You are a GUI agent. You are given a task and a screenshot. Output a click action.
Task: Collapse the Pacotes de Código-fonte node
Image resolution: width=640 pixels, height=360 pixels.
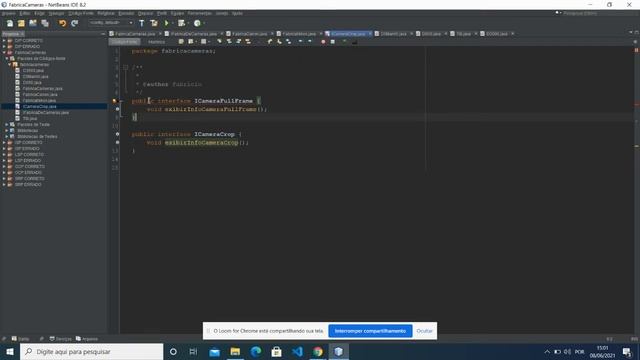(x=7, y=58)
